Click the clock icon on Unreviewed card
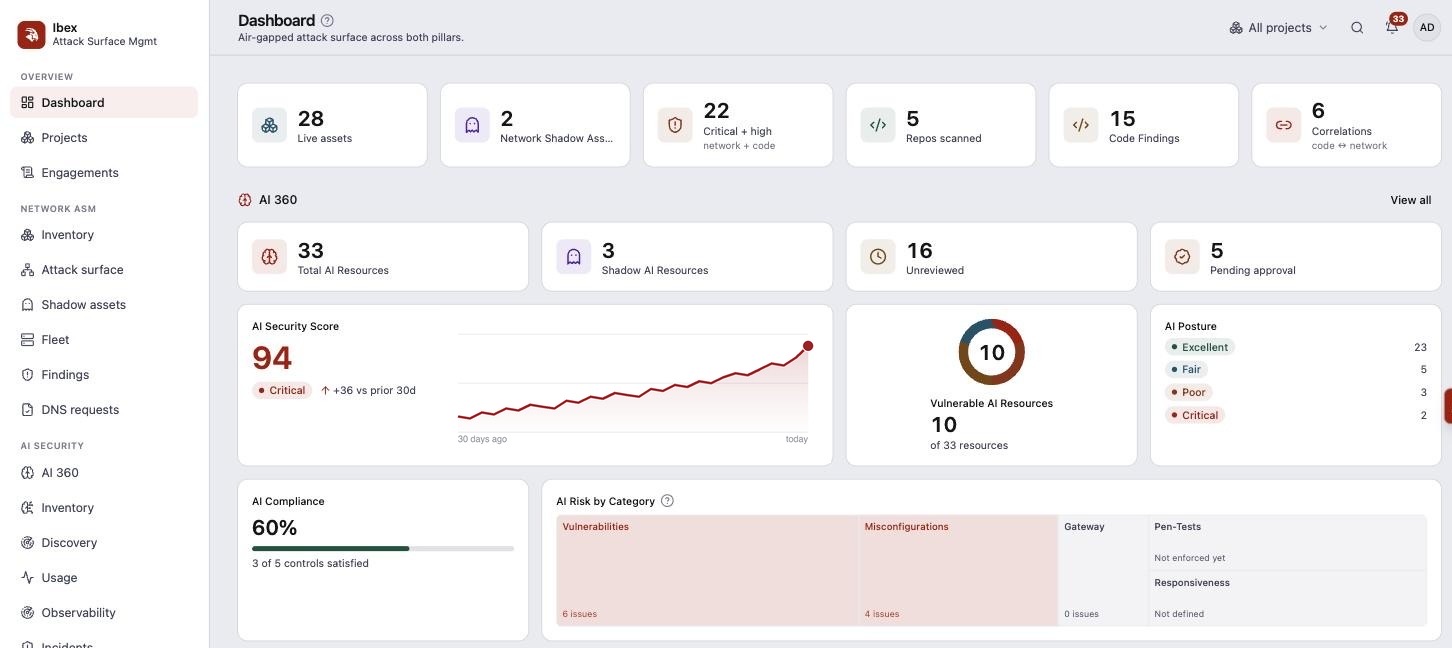The height and width of the screenshot is (648, 1452). point(878,257)
